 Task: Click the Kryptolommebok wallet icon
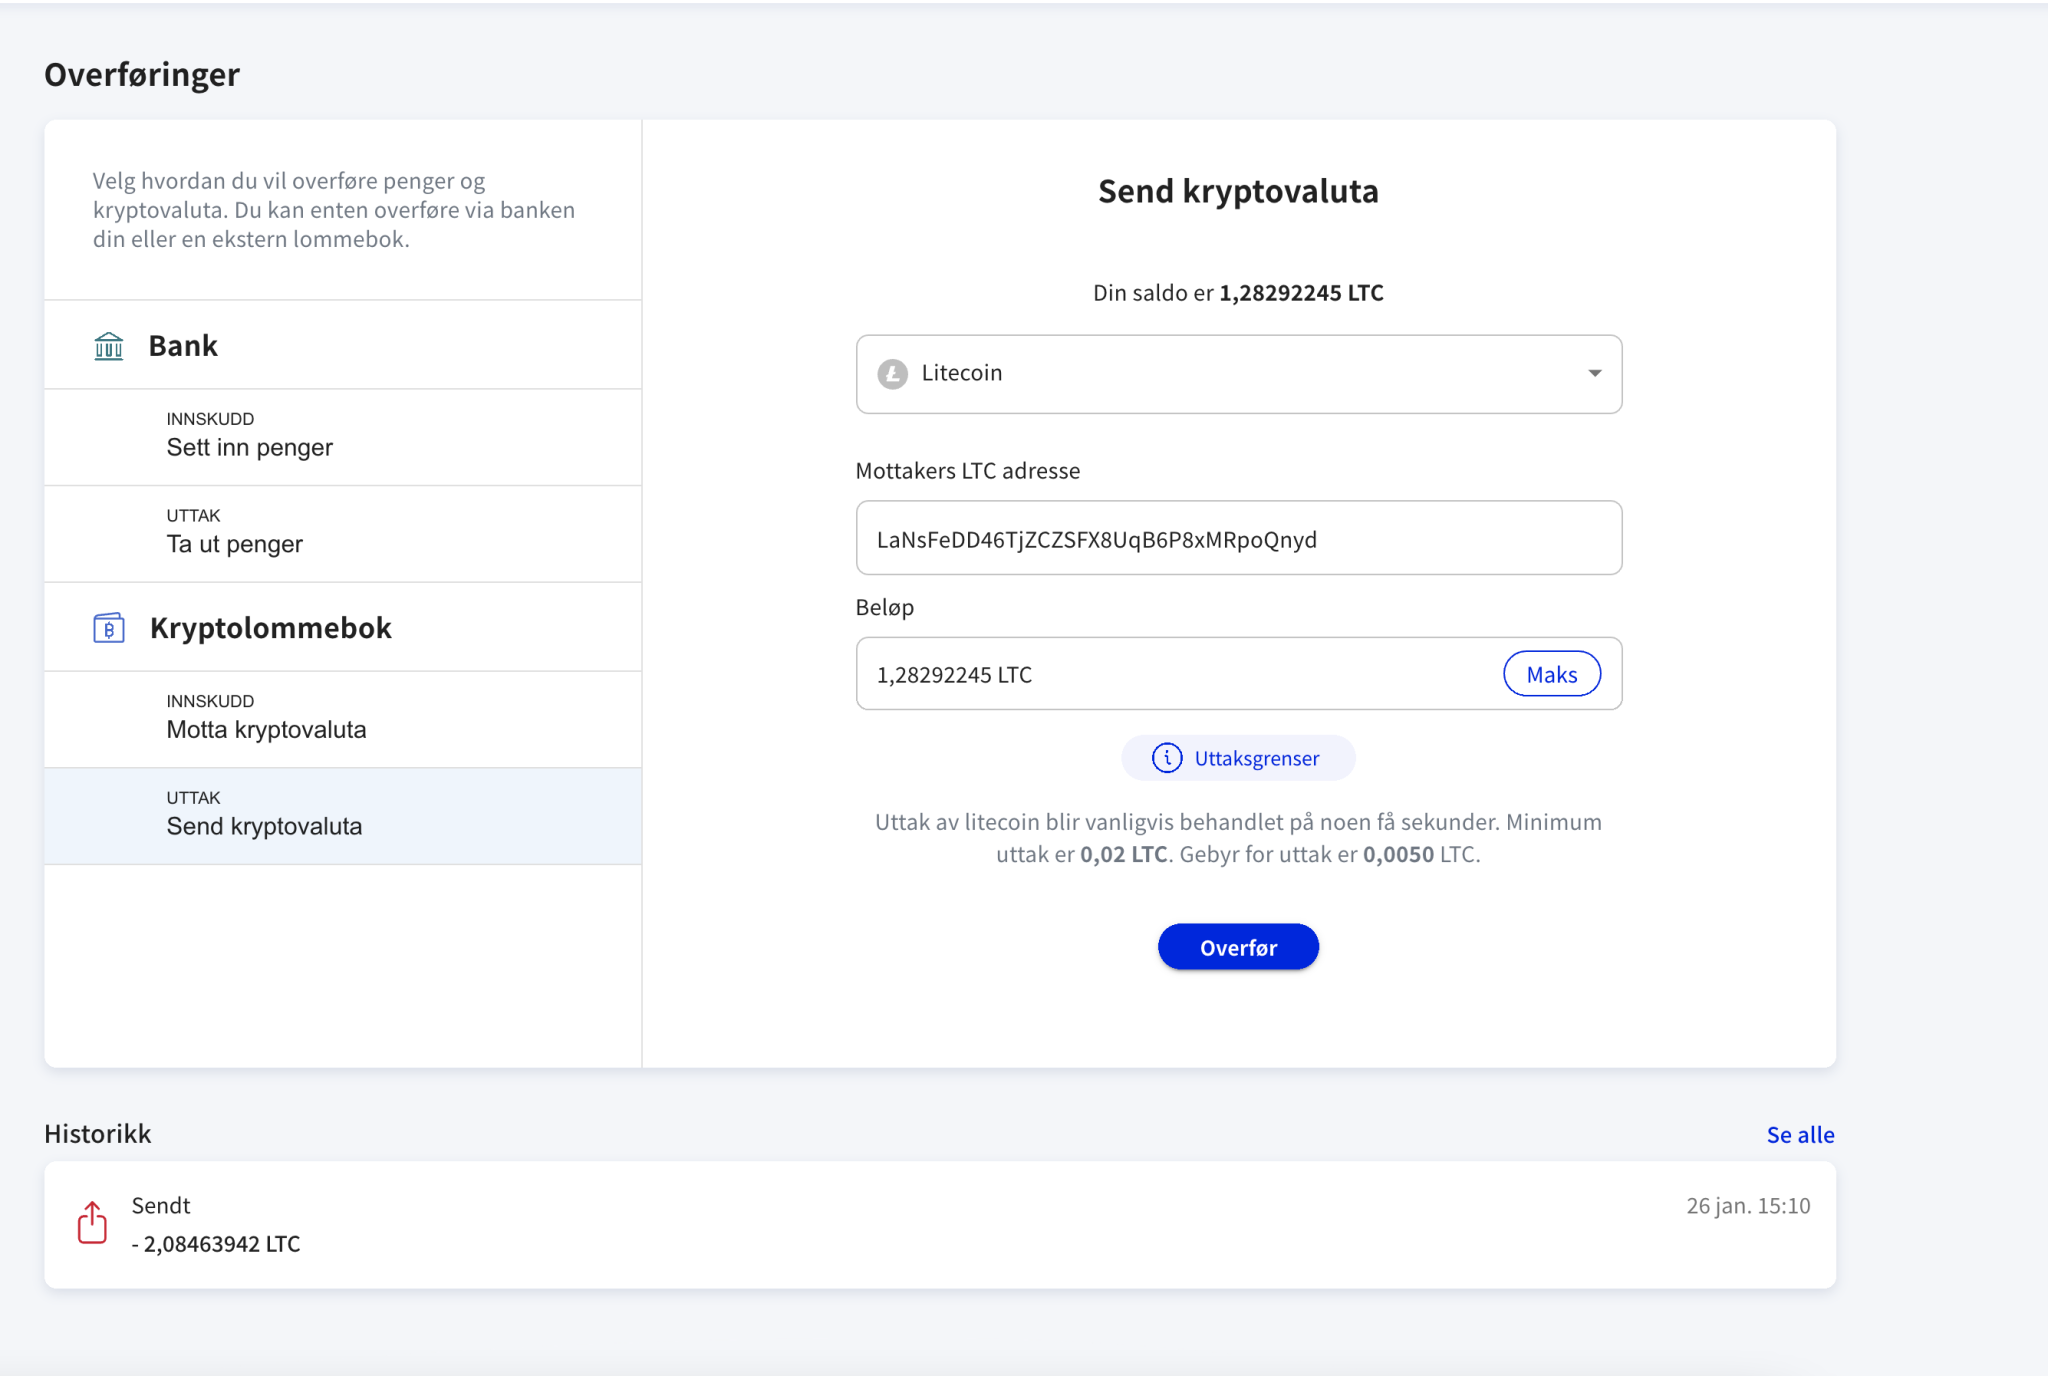pyautogui.click(x=109, y=628)
